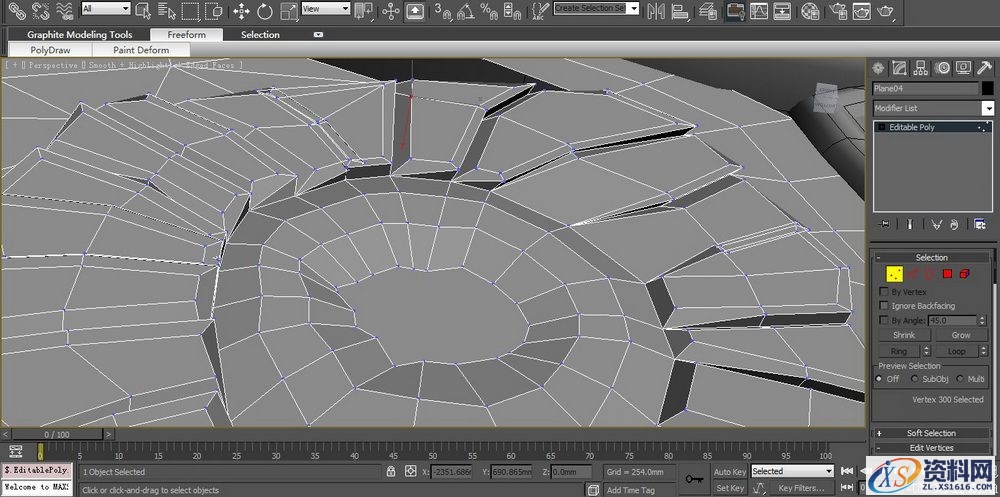Open Select by Name list icon
This screenshot has height=497, width=1000.
(x=166, y=10)
